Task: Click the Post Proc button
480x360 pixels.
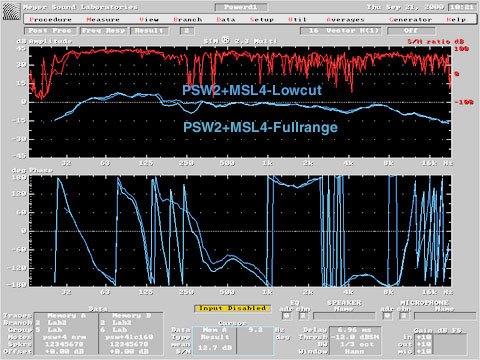Action: 50,31
